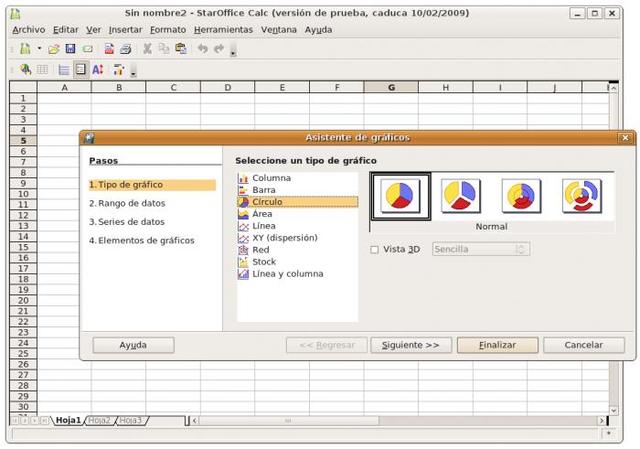Click the Save floppy disk icon

click(x=70, y=49)
